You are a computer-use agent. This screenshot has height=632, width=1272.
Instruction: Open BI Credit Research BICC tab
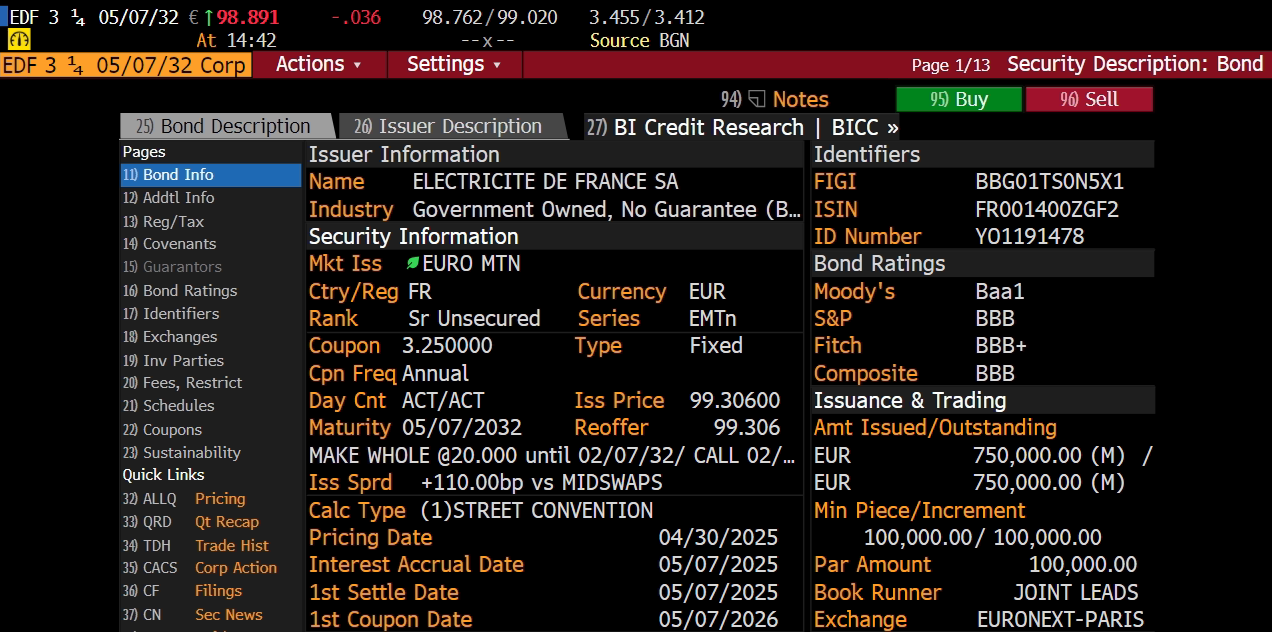click(742, 127)
